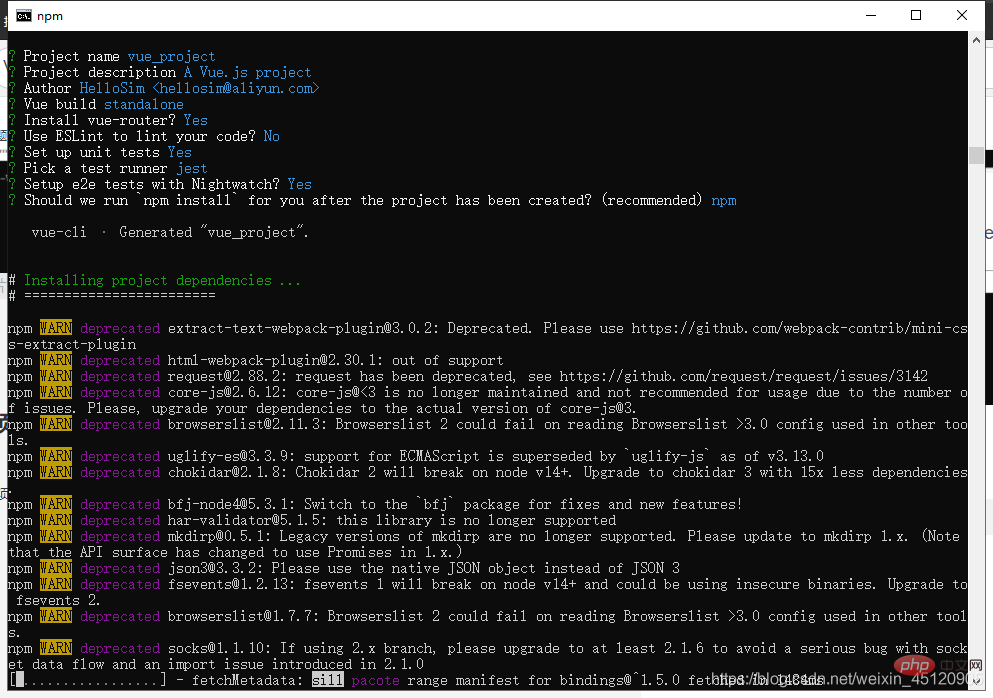Close the npm console window
The image size is (993, 698).
pos(961,15)
